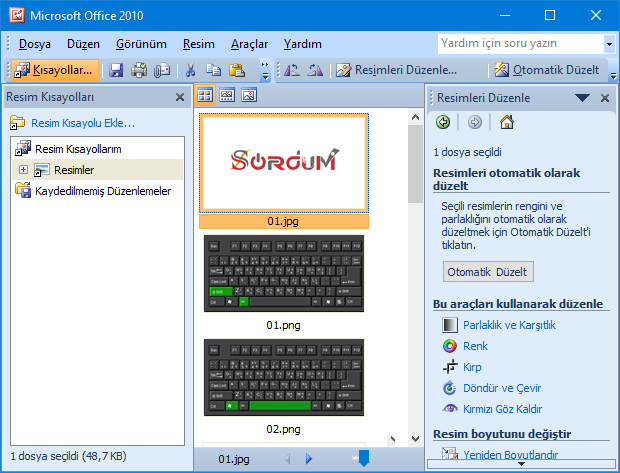Image resolution: width=620 pixels, height=473 pixels.
Task: Select Kaydedilmemiş Düzenlemeler in the tree
Action: [103, 191]
